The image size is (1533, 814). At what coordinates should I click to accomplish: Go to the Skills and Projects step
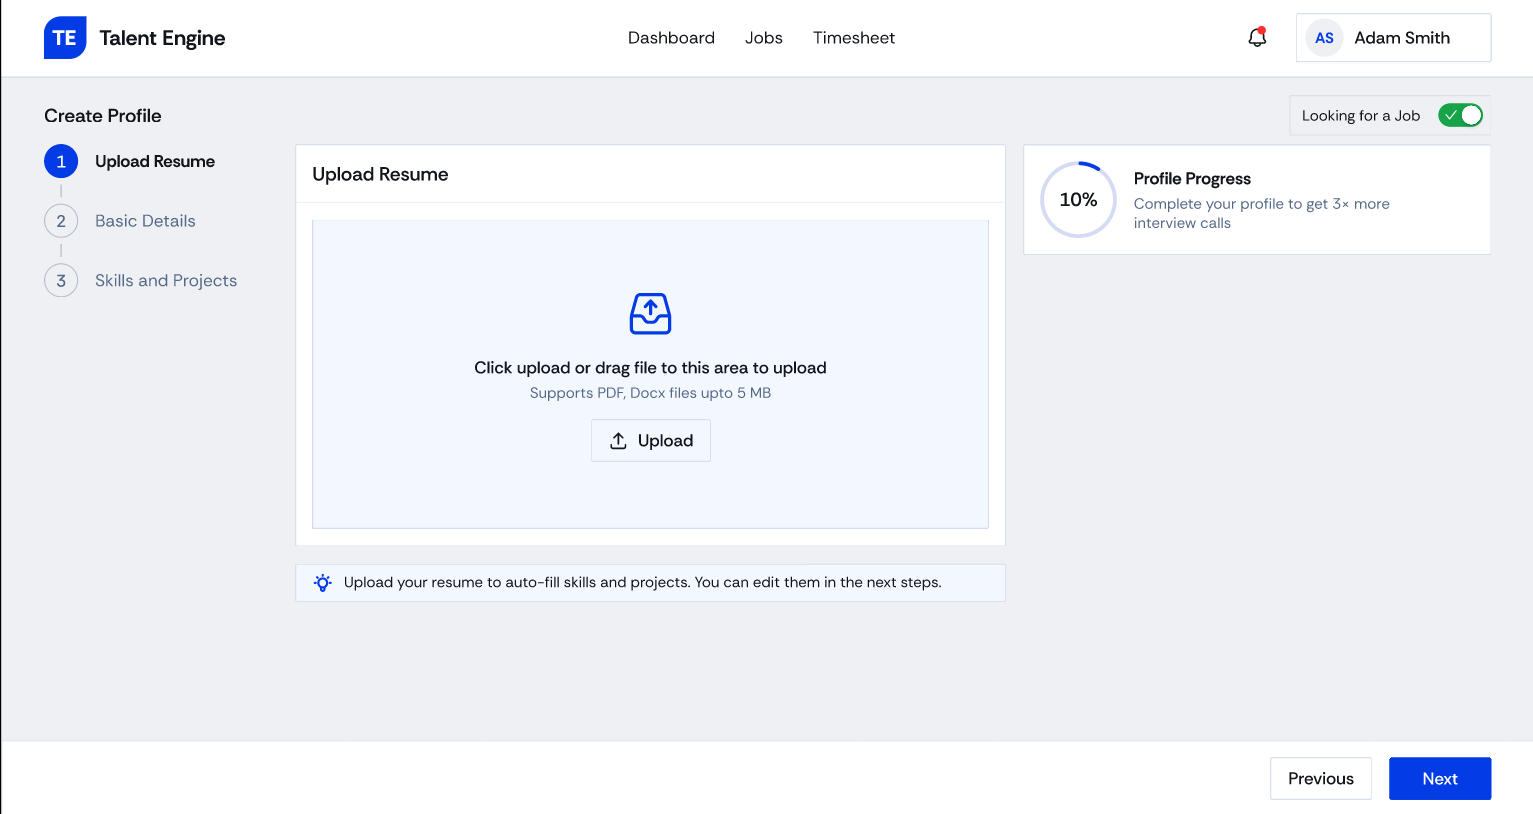point(166,281)
